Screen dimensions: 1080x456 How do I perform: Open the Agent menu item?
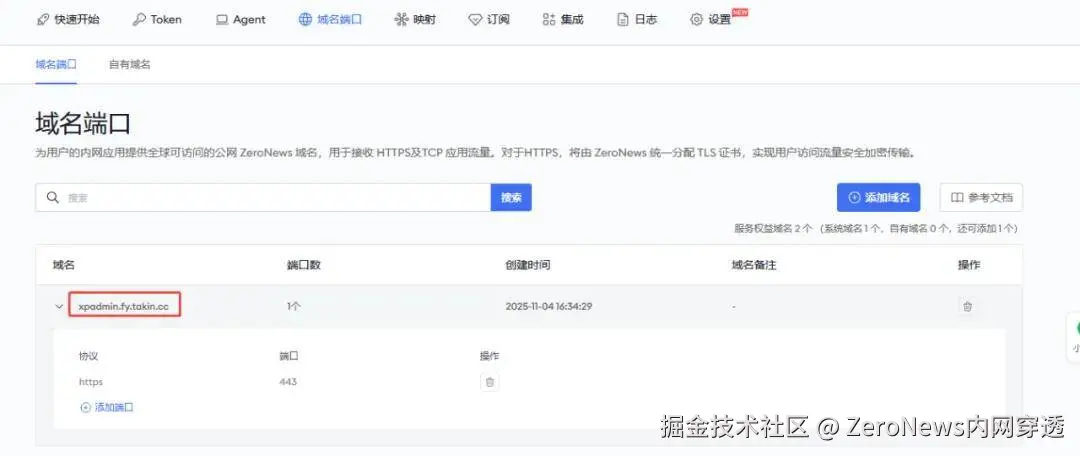tap(240, 19)
